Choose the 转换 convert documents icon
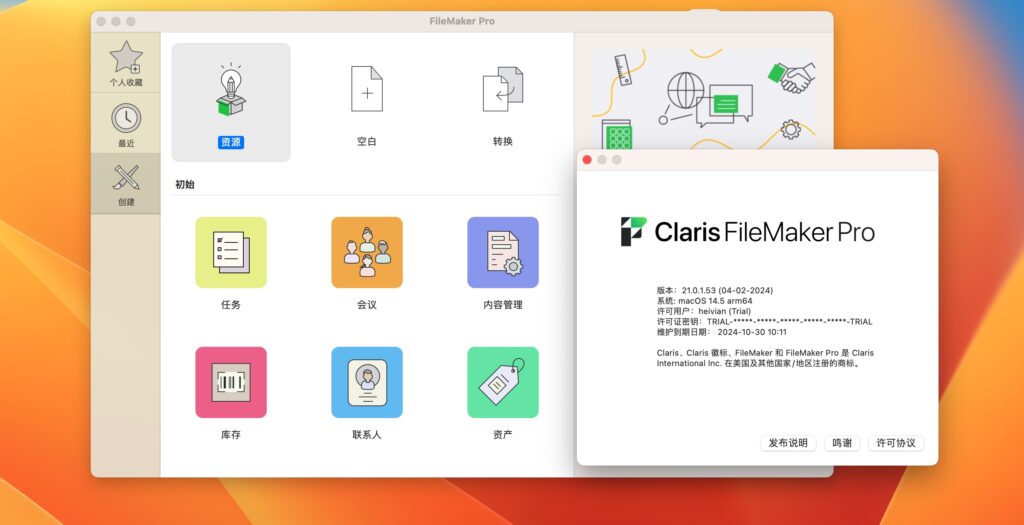The height and width of the screenshot is (525, 1024). point(503,89)
